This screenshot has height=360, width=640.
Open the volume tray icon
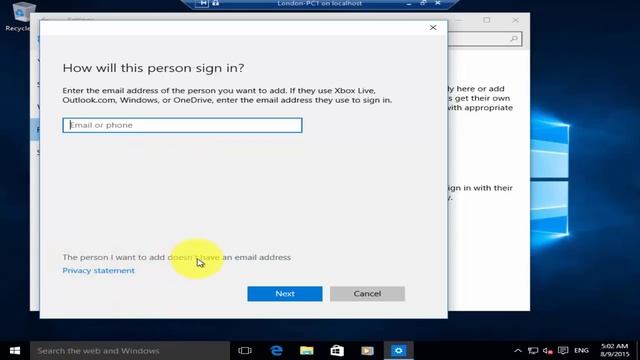(548, 351)
